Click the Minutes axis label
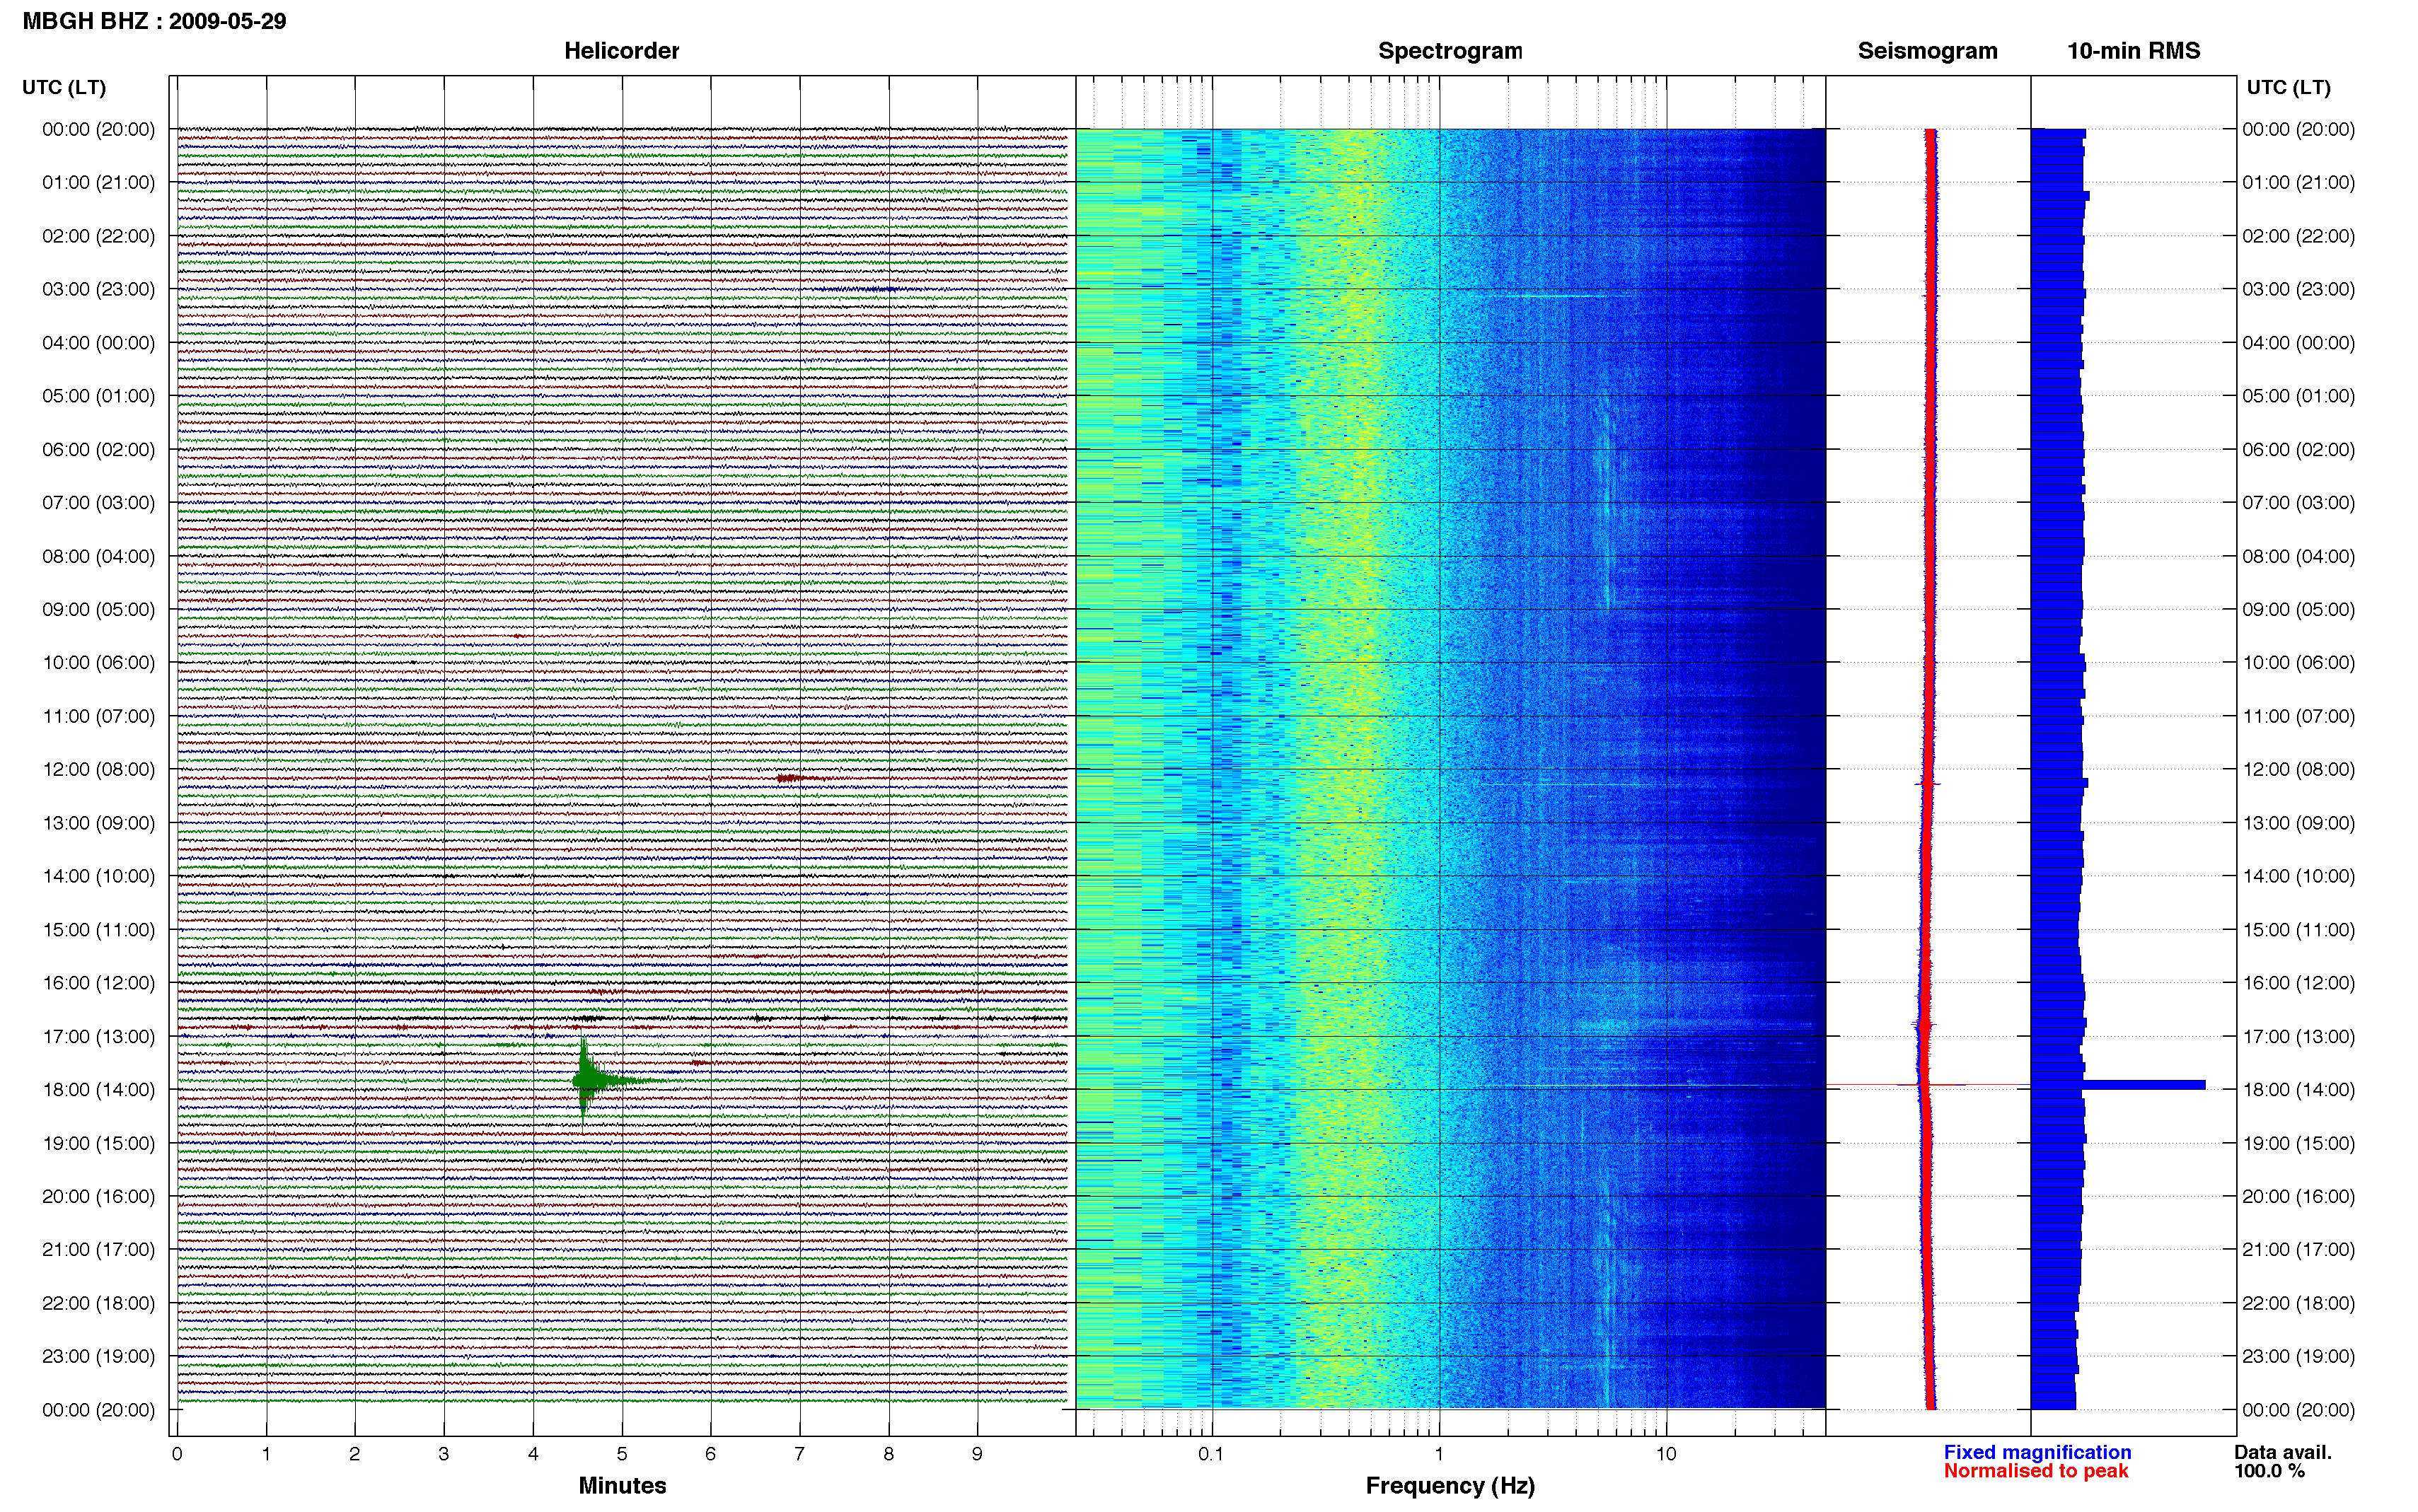Screen dimensions: 2418x1512 (622, 1485)
